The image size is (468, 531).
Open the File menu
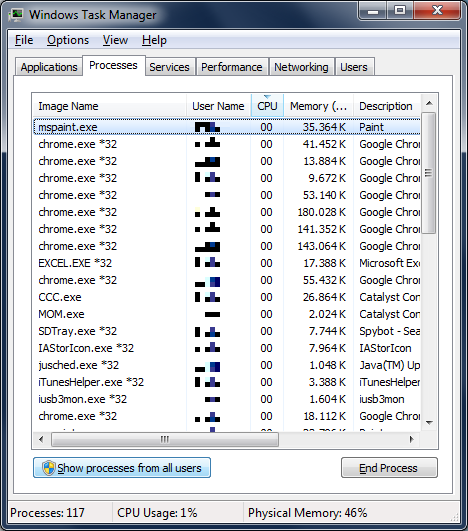[x=24, y=40]
